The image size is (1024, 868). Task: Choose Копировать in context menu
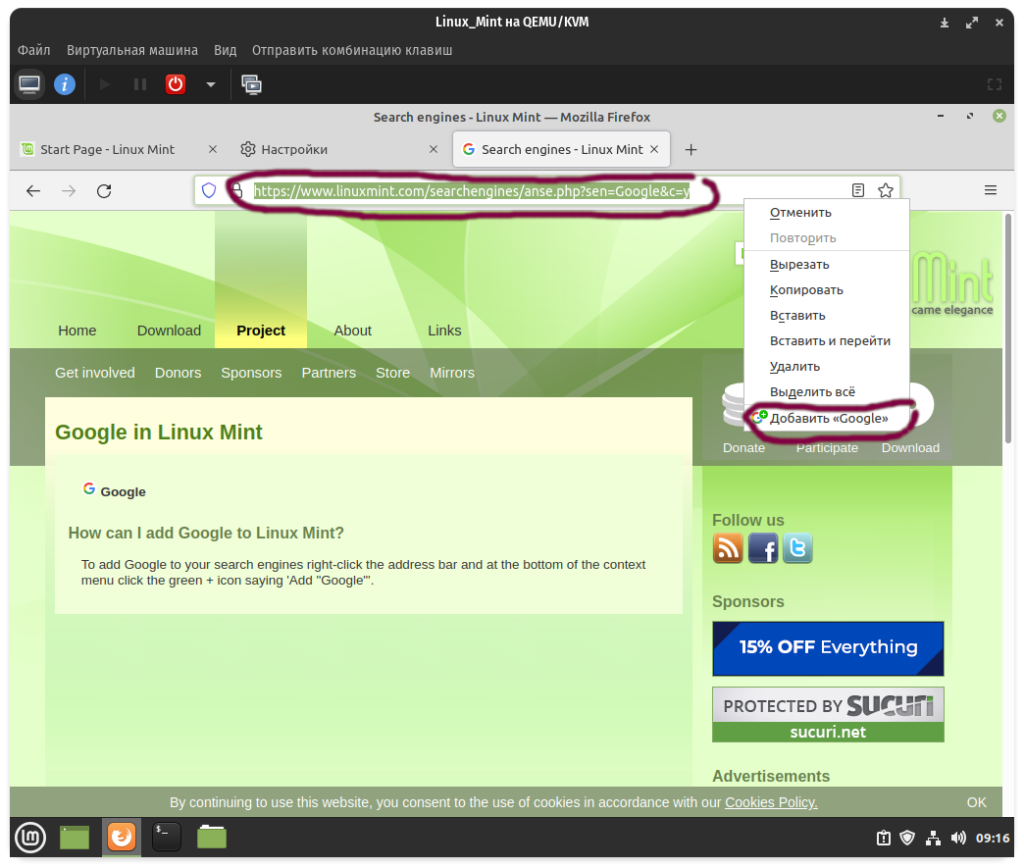pyautogui.click(x=826, y=290)
